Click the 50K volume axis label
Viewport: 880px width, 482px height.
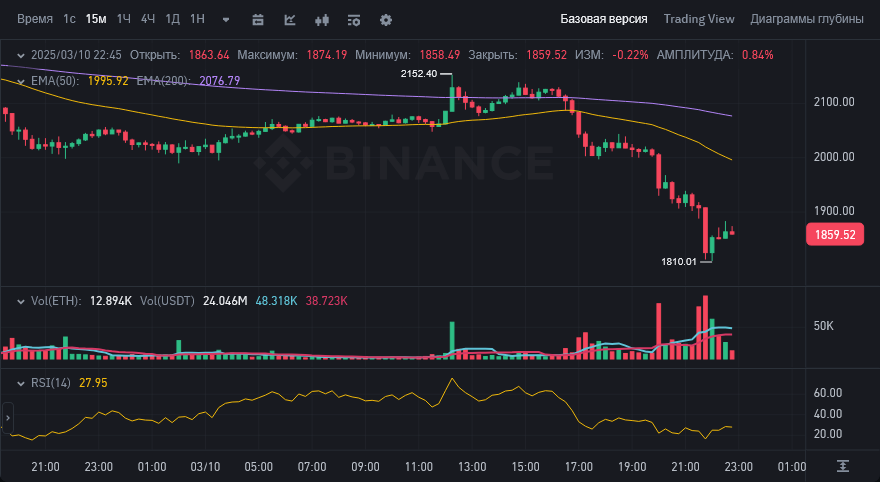click(823, 326)
